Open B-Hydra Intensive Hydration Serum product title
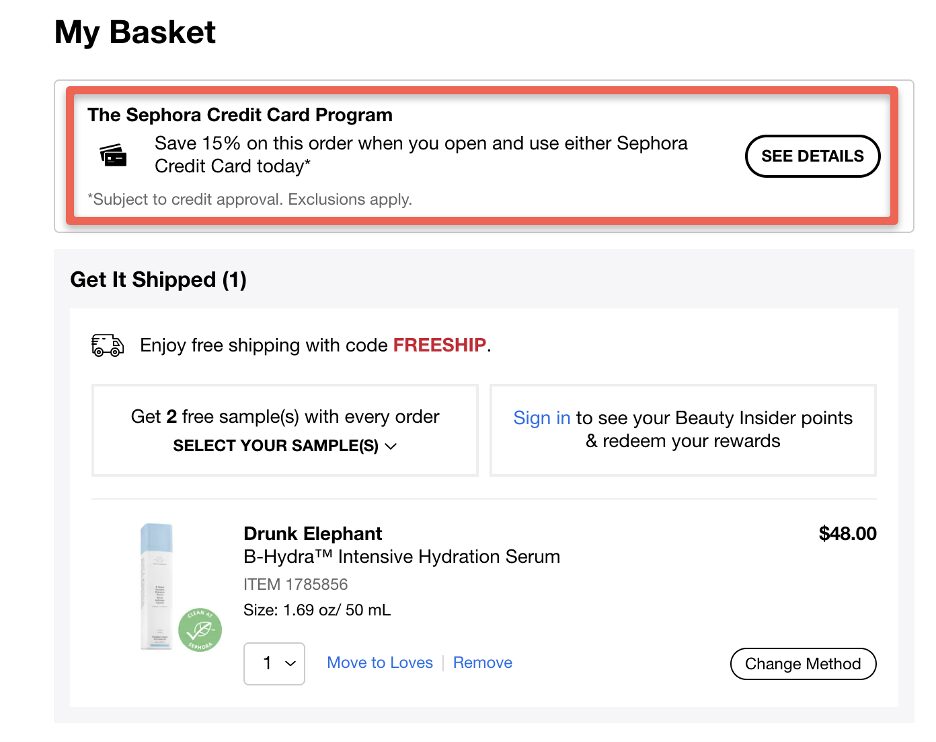The image size is (936, 742). tap(401, 556)
